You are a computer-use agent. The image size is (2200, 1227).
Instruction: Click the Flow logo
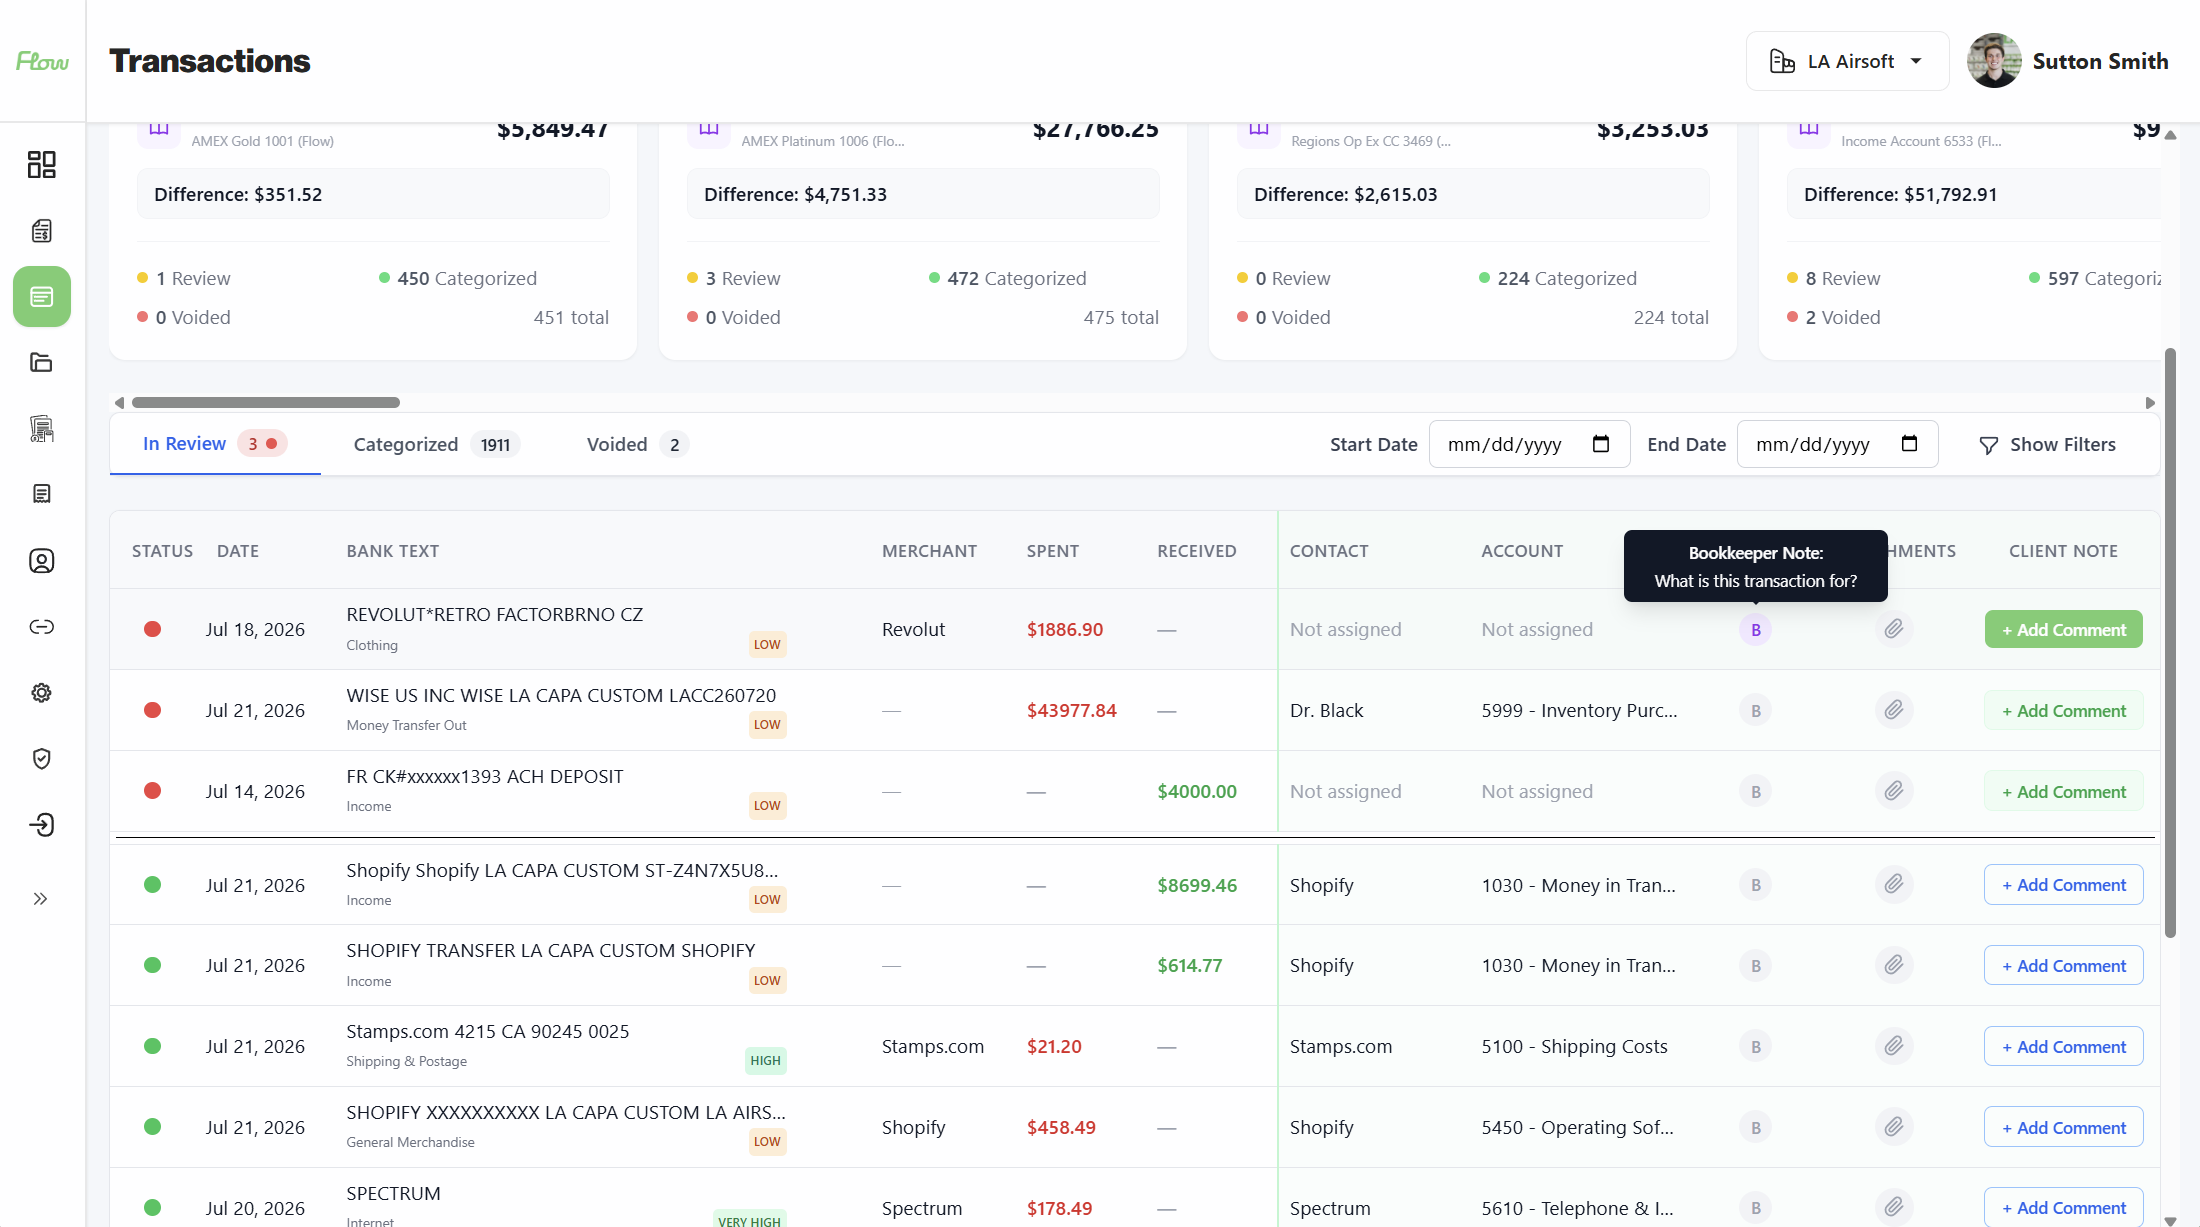coord(42,61)
